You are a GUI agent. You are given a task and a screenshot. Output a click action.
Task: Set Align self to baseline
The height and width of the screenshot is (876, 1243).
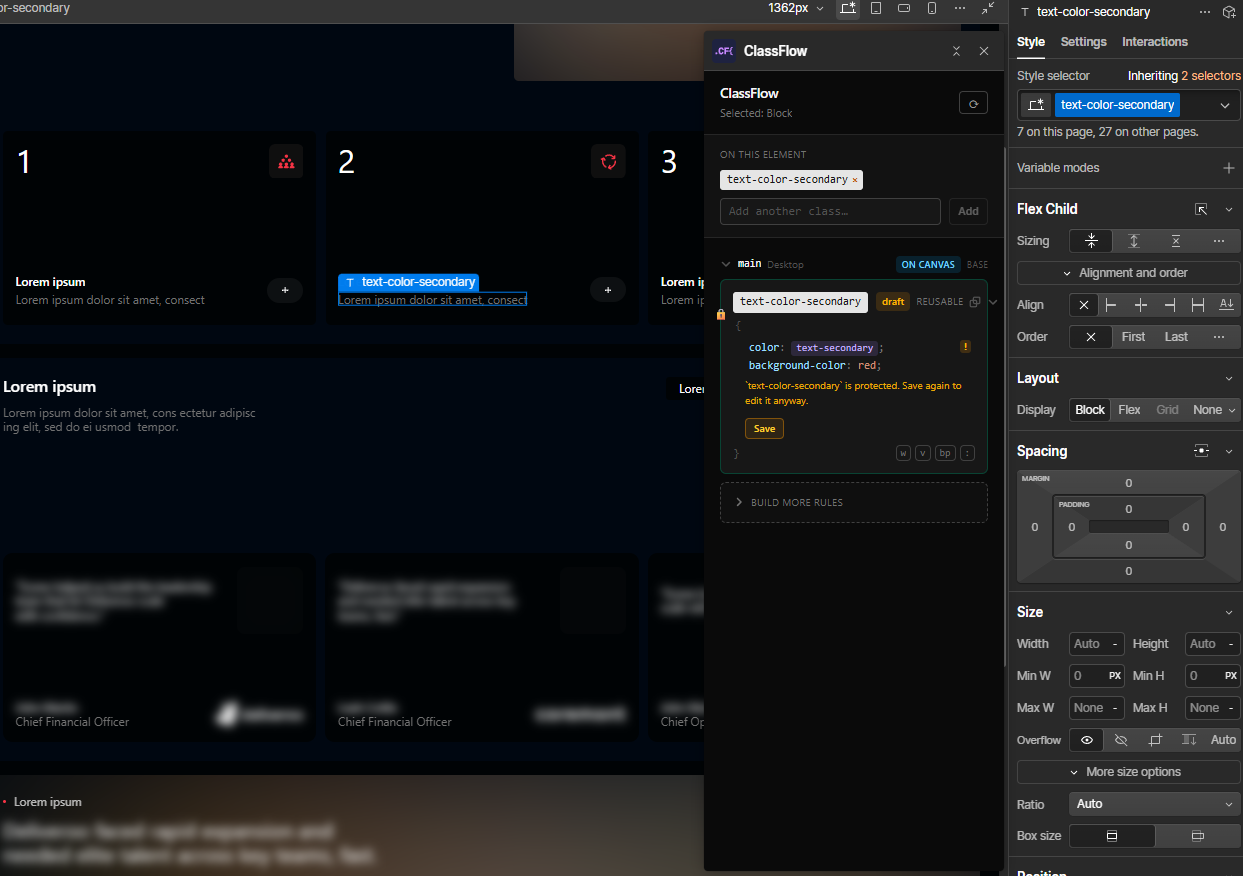click(x=1226, y=305)
